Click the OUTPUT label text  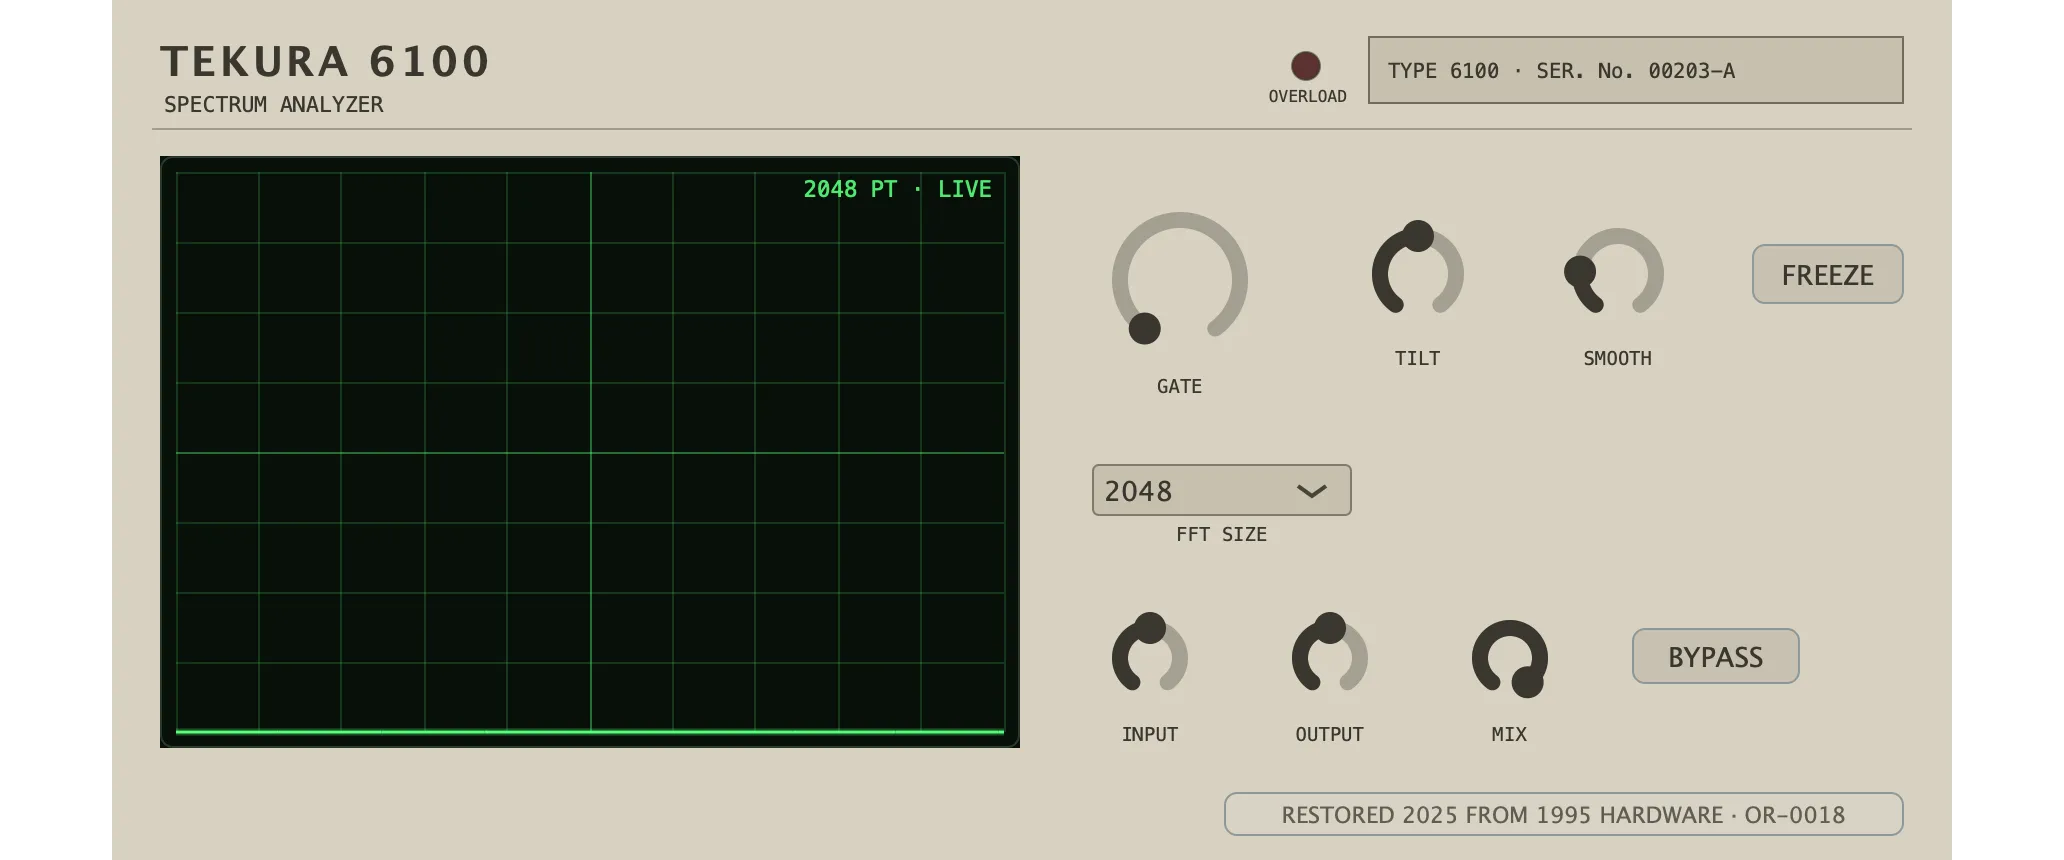pyautogui.click(x=1329, y=734)
